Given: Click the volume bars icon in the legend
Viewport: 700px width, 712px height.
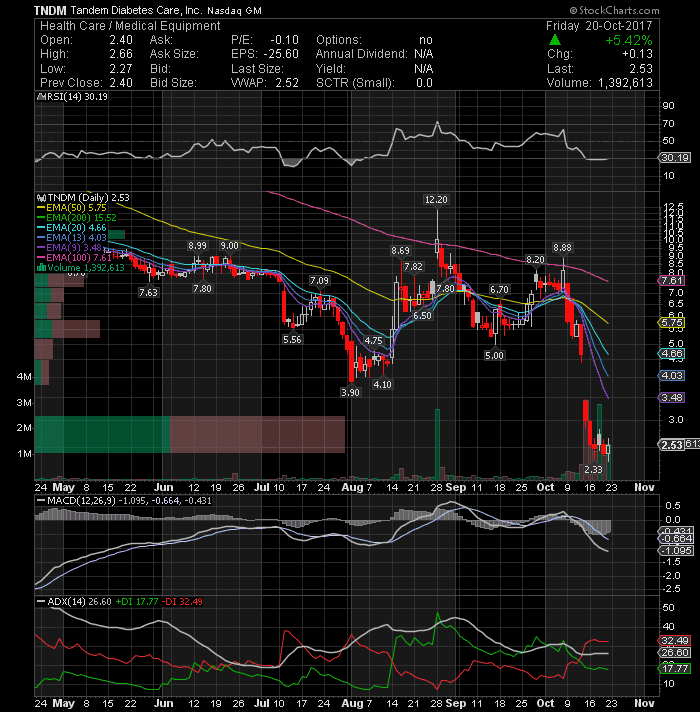Looking at the screenshot, I should (41, 267).
